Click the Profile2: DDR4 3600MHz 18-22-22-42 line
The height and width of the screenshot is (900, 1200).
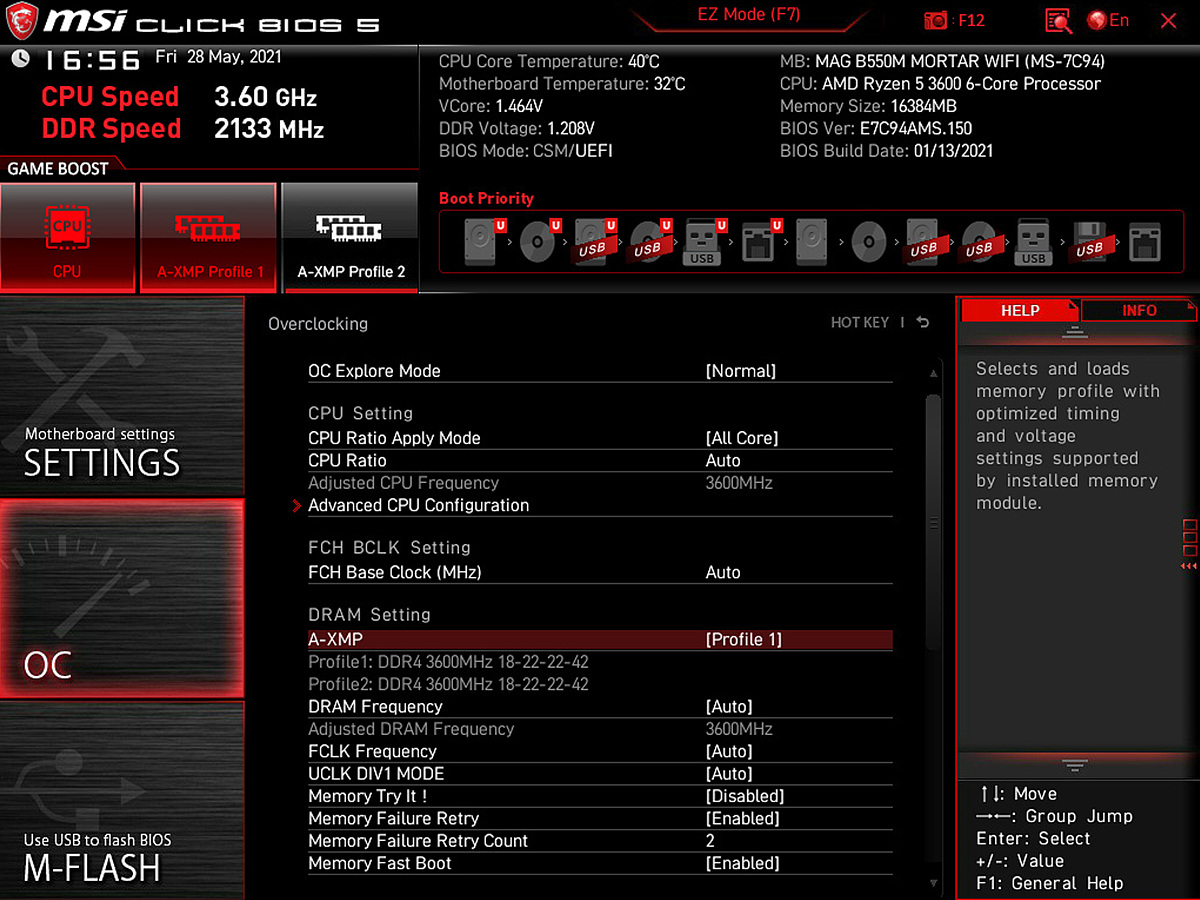point(448,684)
